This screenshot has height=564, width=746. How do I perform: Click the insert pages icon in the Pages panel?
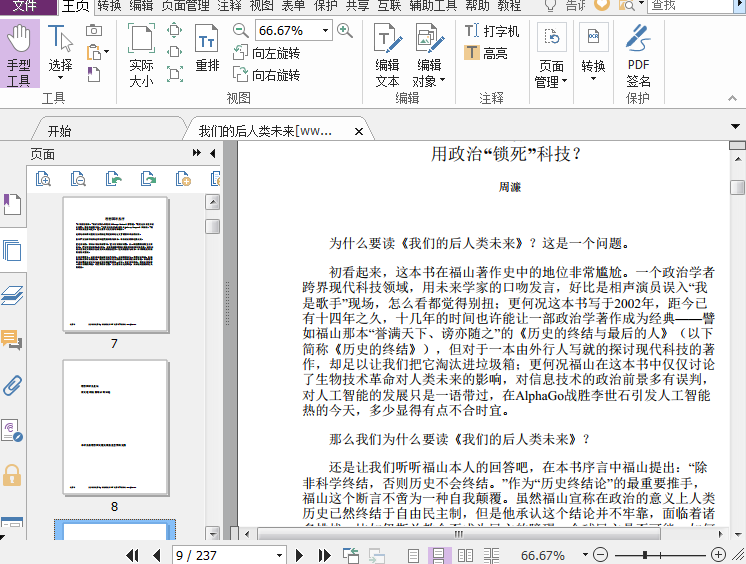(183, 179)
